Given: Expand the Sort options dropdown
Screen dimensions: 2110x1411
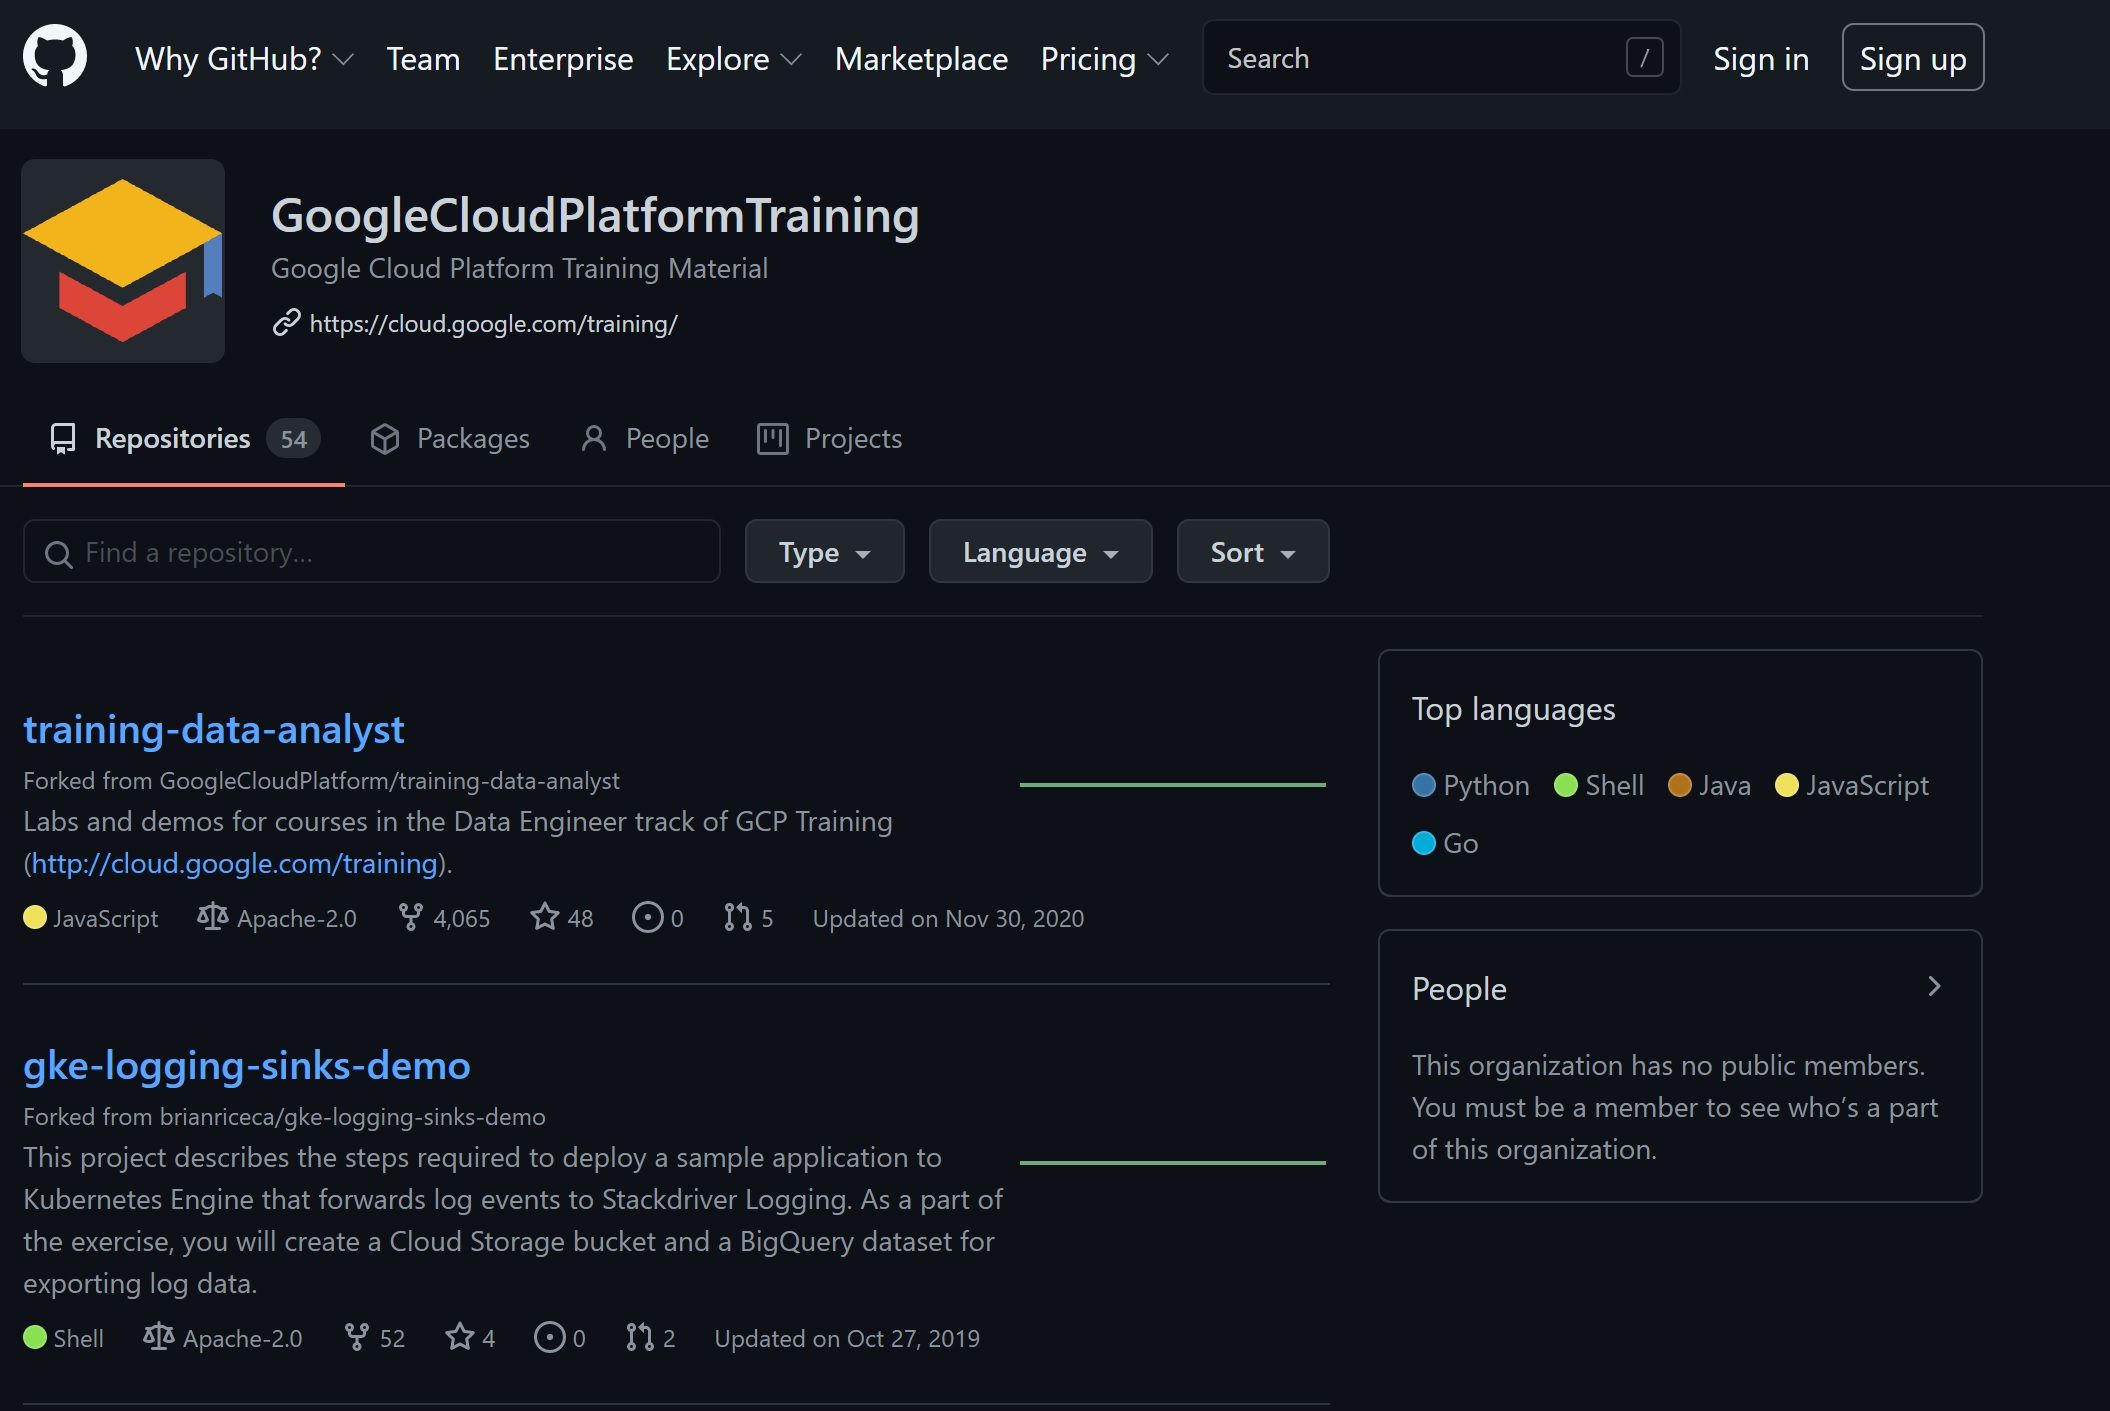Looking at the screenshot, I should click(x=1252, y=551).
